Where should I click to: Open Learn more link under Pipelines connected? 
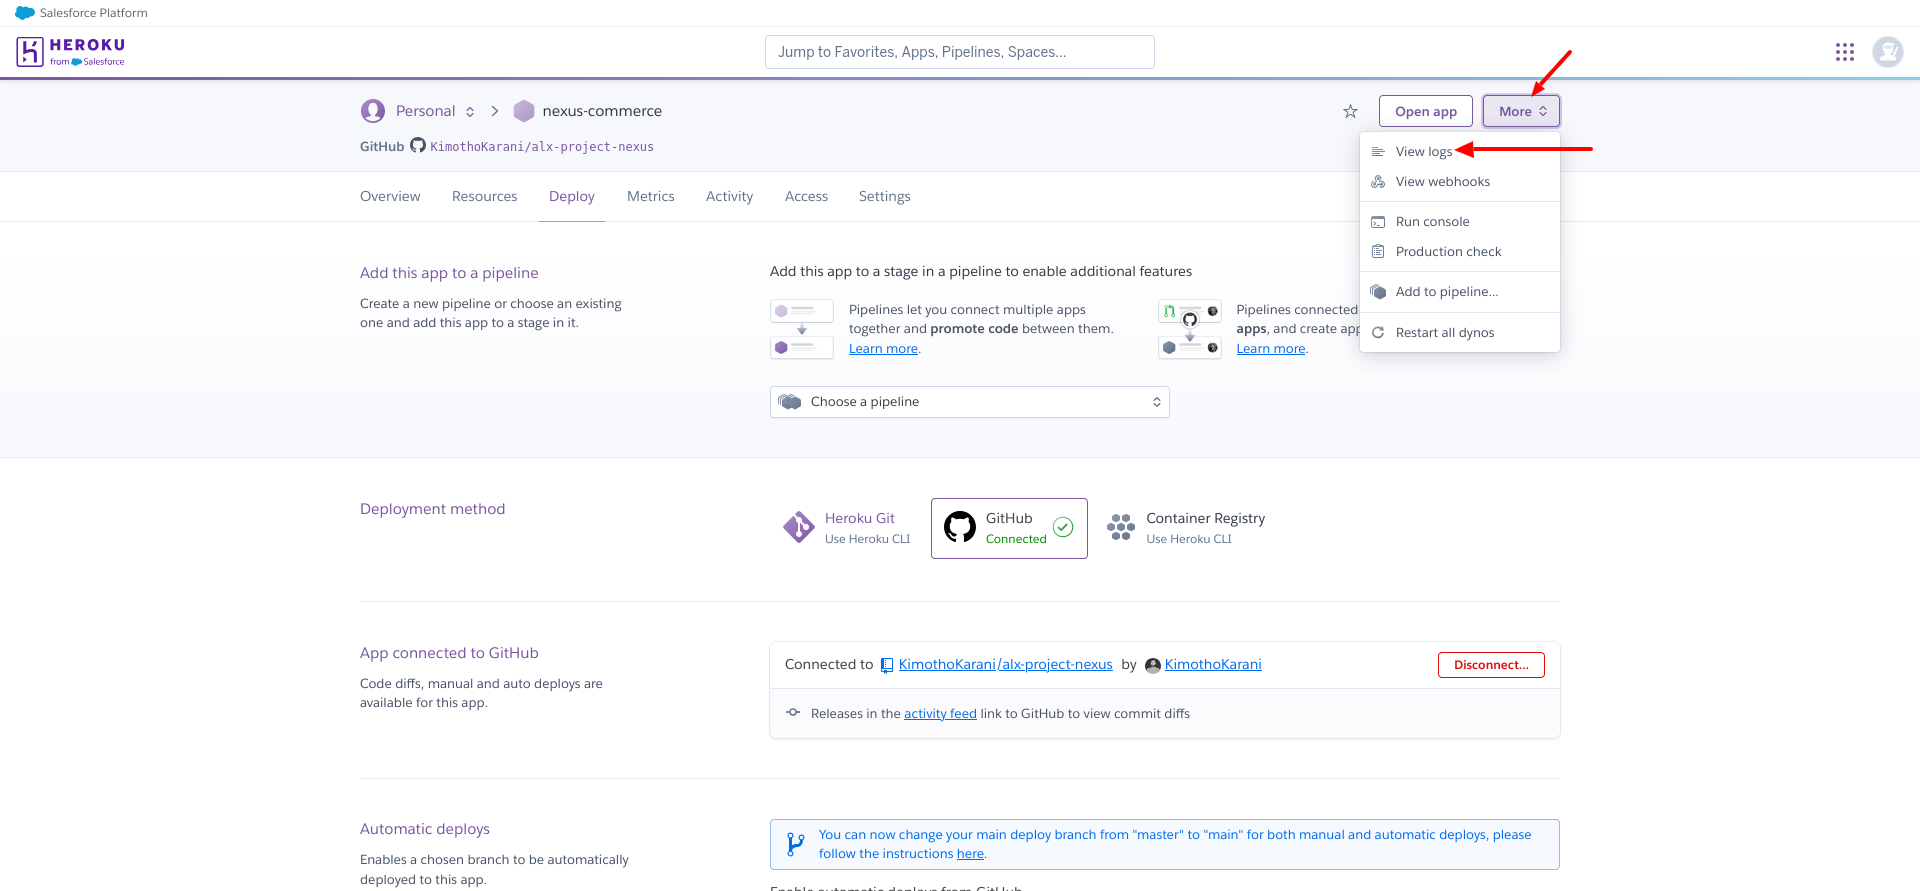1271,349
